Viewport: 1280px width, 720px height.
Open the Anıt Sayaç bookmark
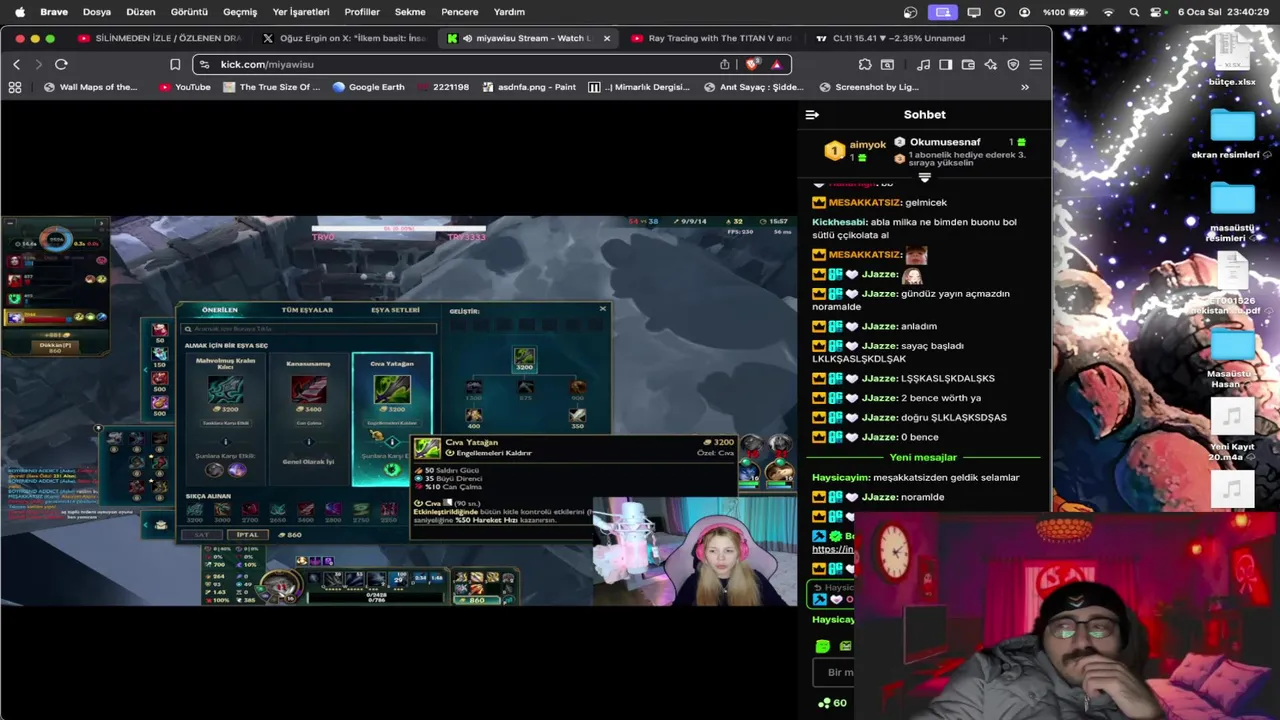coord(753,87)
